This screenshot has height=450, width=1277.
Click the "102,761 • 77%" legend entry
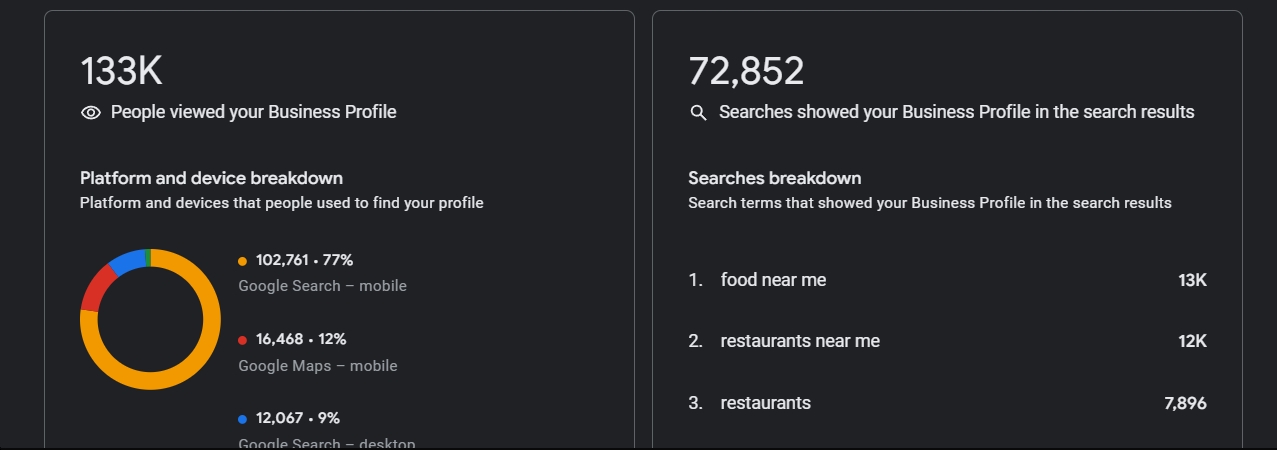(304, 260)
